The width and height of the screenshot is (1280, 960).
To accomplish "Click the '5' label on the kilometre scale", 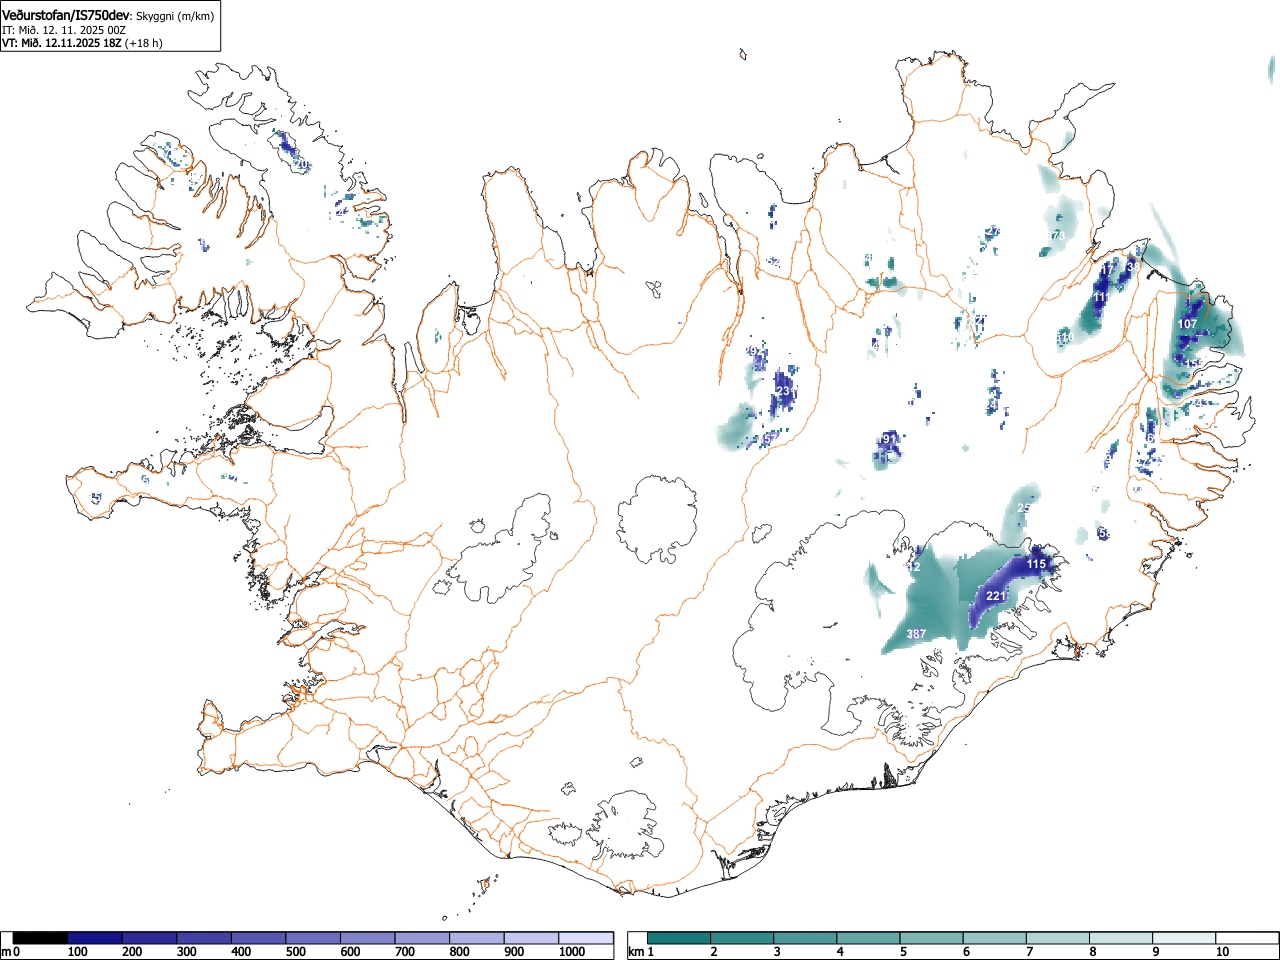I will [x=902, y=952].
